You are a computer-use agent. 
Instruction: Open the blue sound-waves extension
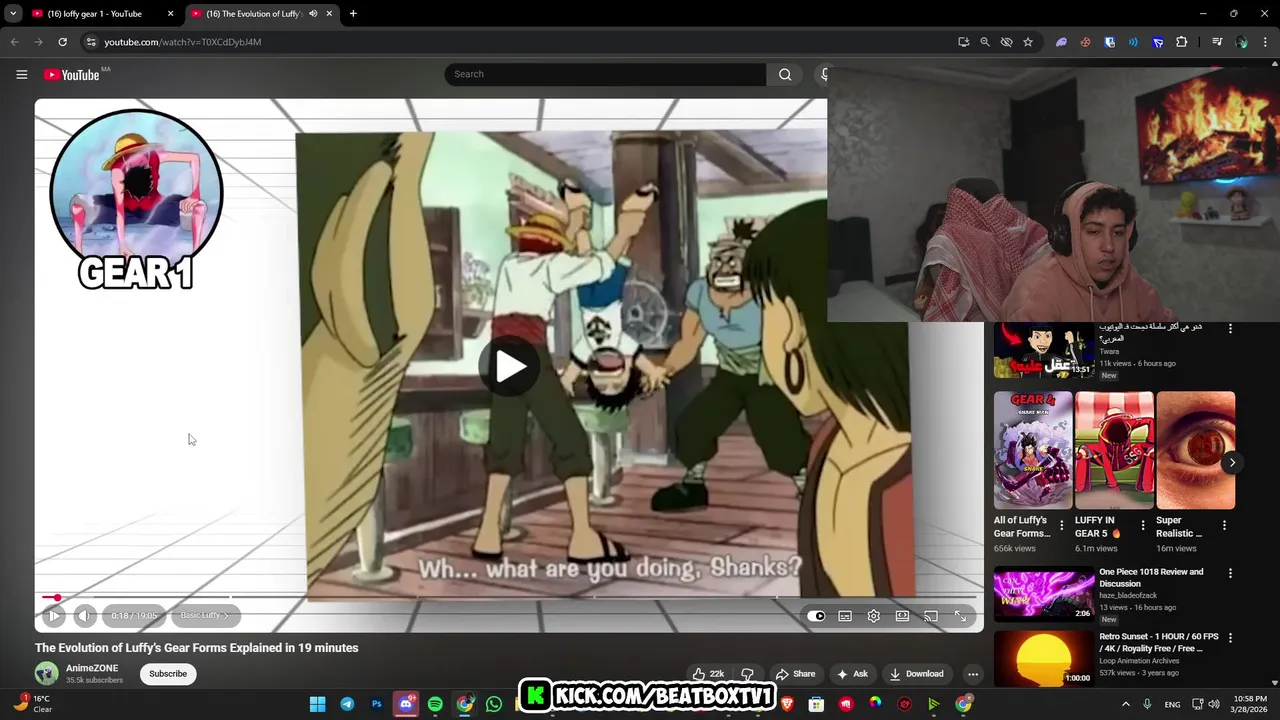point(1133,42)
